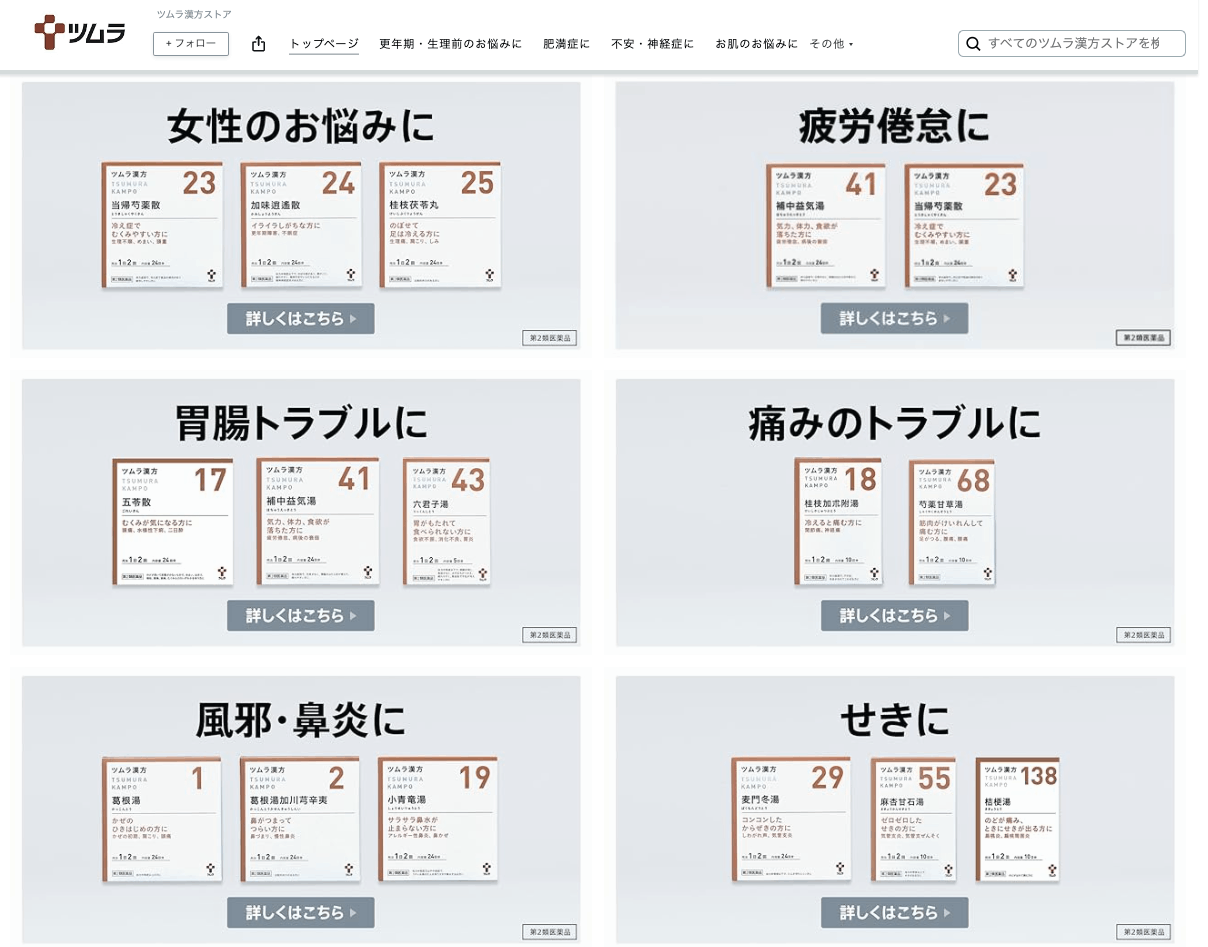This screenshot has width=1208, height=947.
Task: Click 第2類医薬品 label in 風邪・鼻炎に banner
Action: (x=549, y=932)
